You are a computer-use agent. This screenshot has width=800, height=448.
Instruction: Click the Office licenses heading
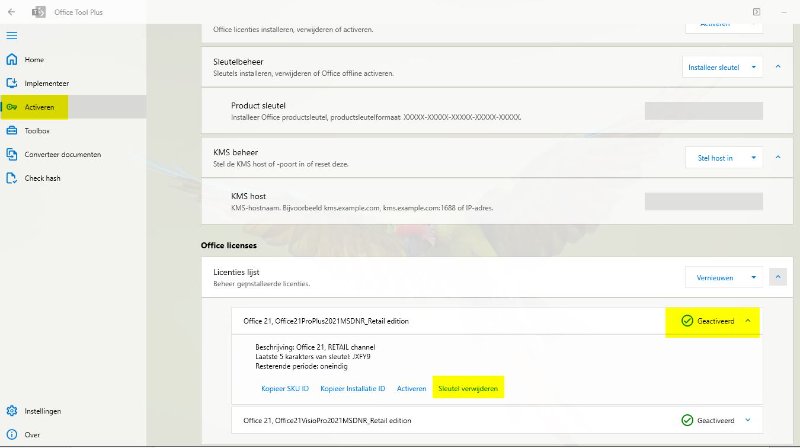tap(229, 245)
